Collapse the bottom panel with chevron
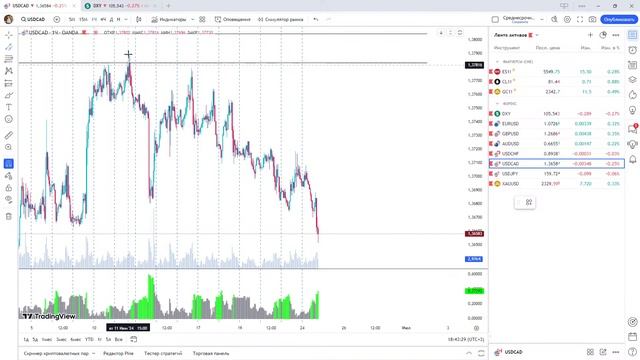 pyautogui.click(x=469, y=353)
